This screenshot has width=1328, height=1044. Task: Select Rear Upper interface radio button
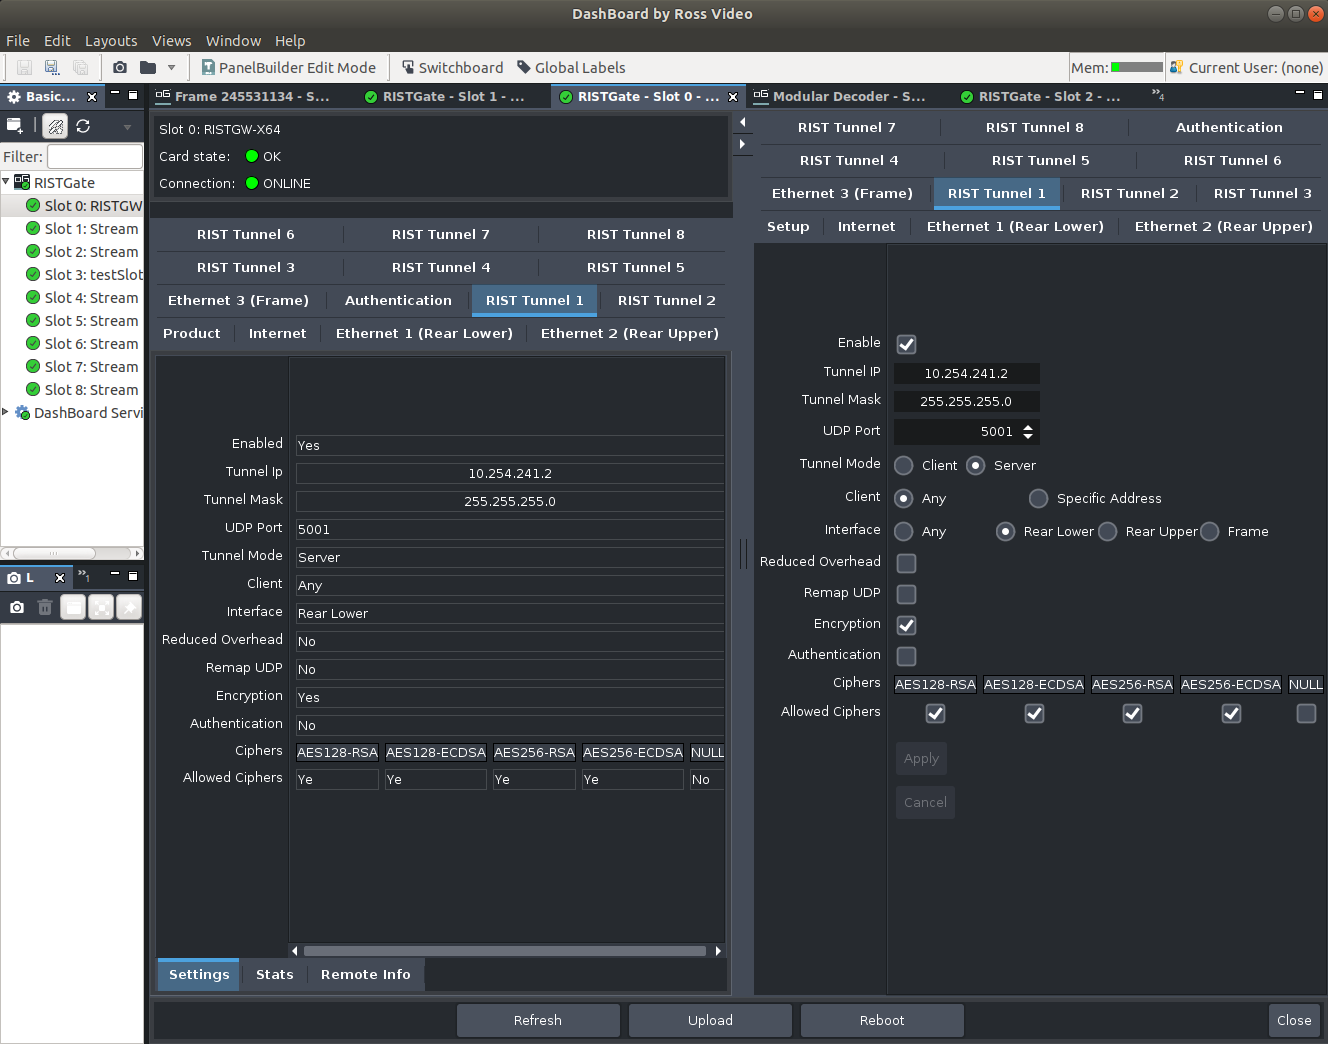coord(1108,531)
